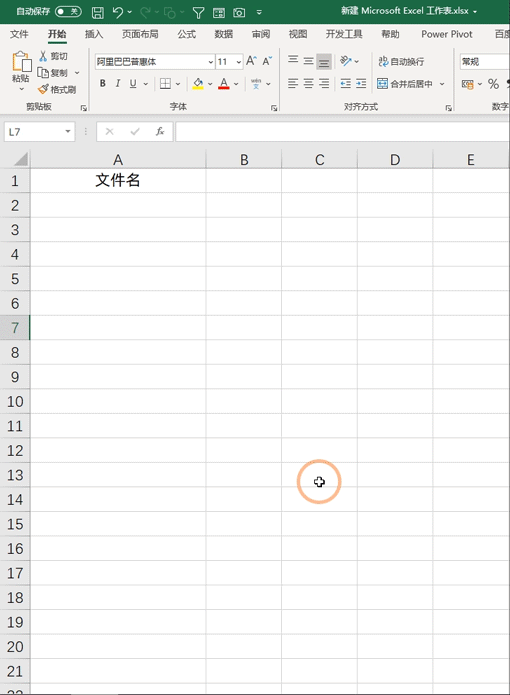This screenshot has width=510, height=695.
Task: Expand the fill color dropdown arrow
Action: tap(210, 84)
